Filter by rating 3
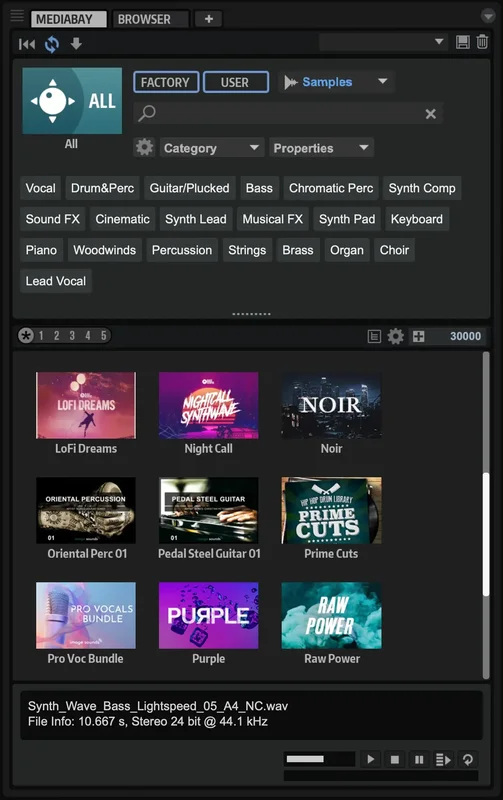The height and width of the screenshot is (800, 503). coord(72,335)
